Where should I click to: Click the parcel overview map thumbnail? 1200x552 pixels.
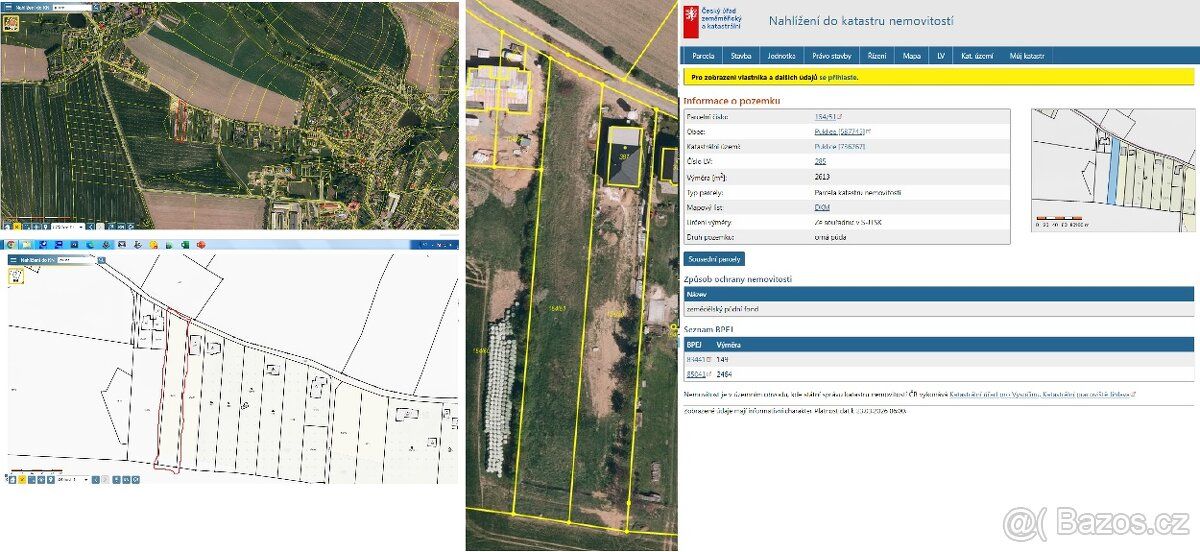click(1112, 171)
